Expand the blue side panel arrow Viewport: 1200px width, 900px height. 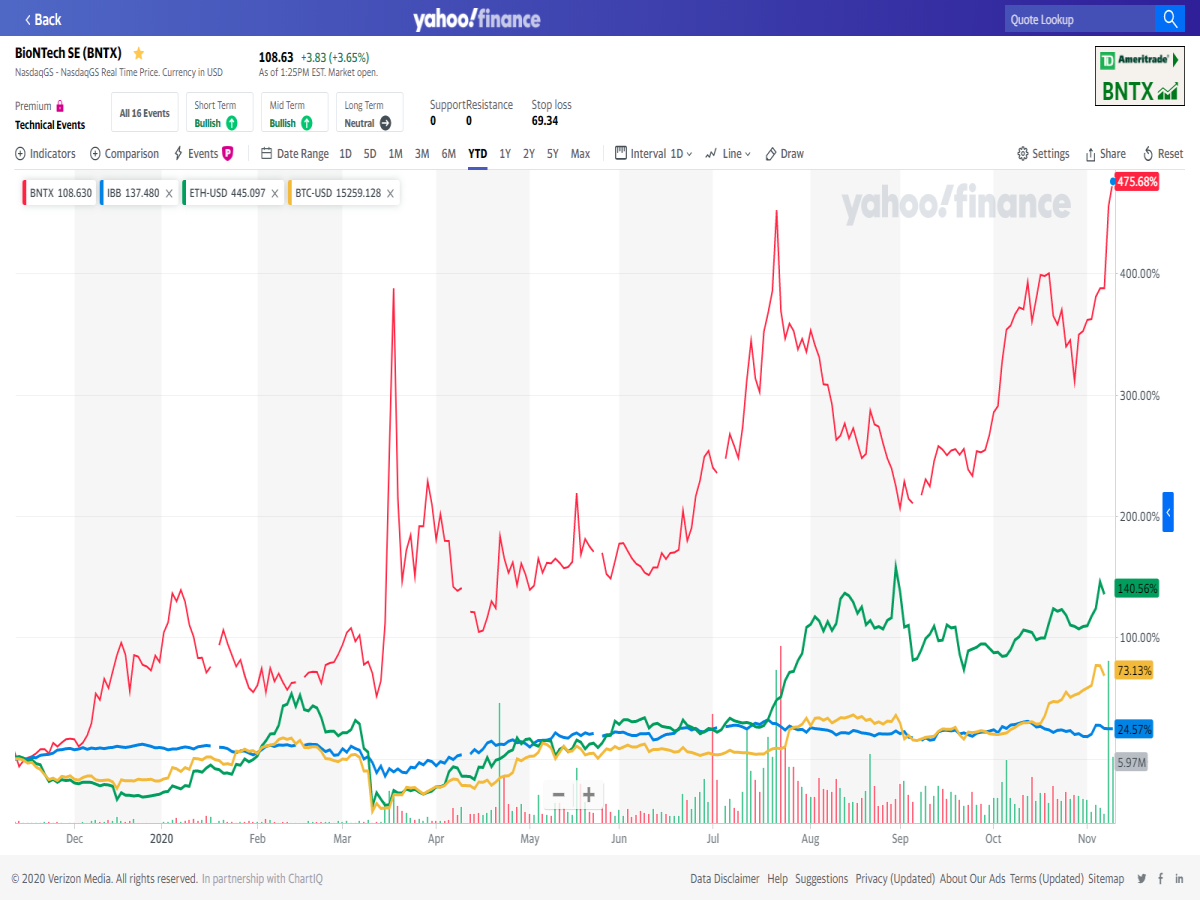click(x=1168, y=512)
